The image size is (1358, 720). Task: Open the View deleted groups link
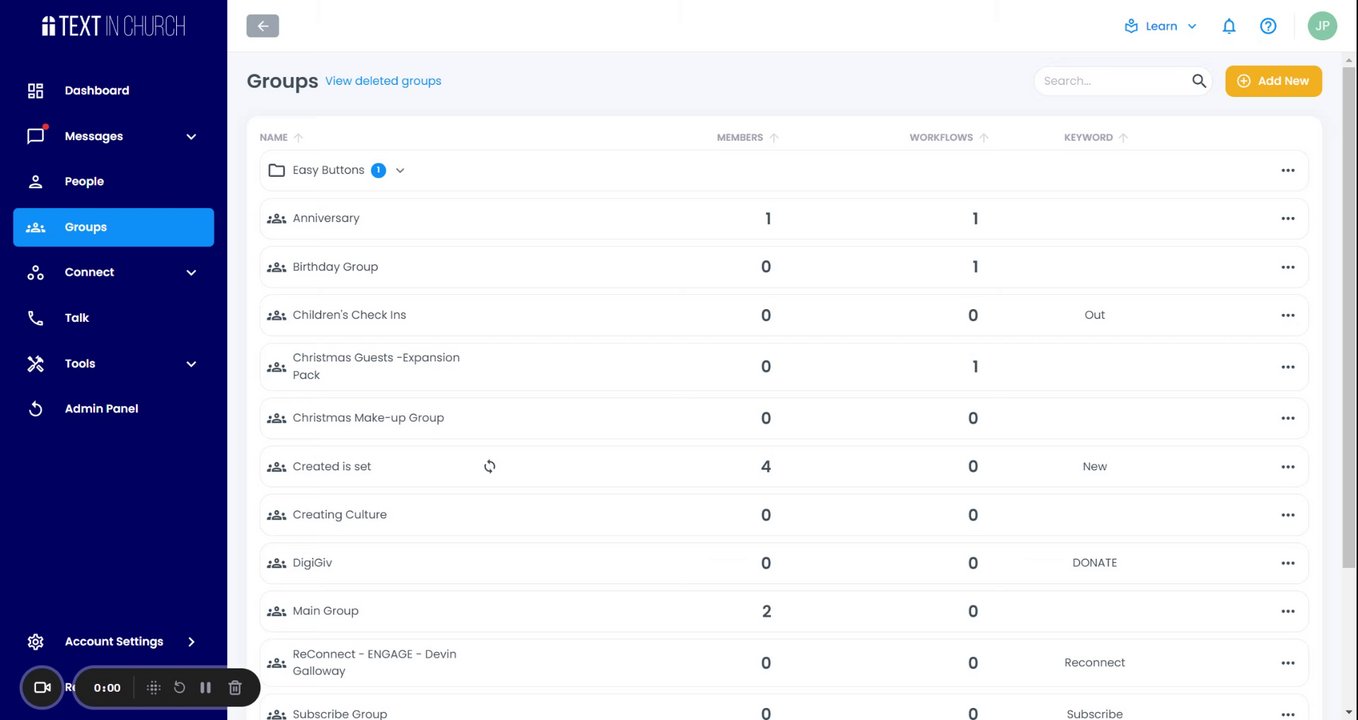(383, 81)
